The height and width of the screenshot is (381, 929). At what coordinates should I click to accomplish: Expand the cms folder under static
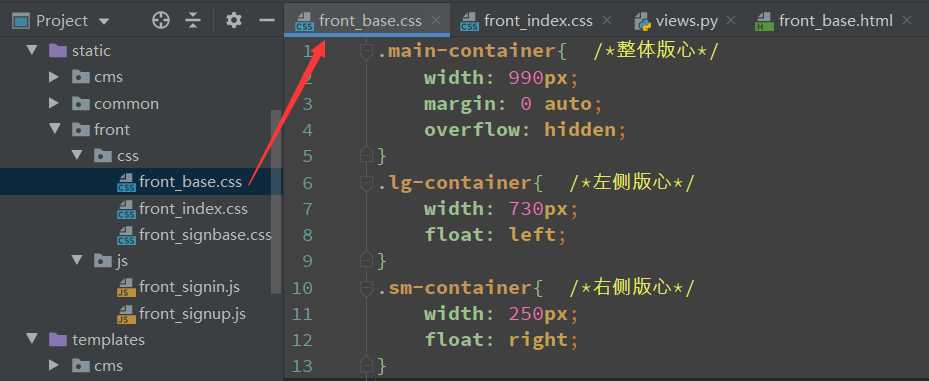[55, 77]
